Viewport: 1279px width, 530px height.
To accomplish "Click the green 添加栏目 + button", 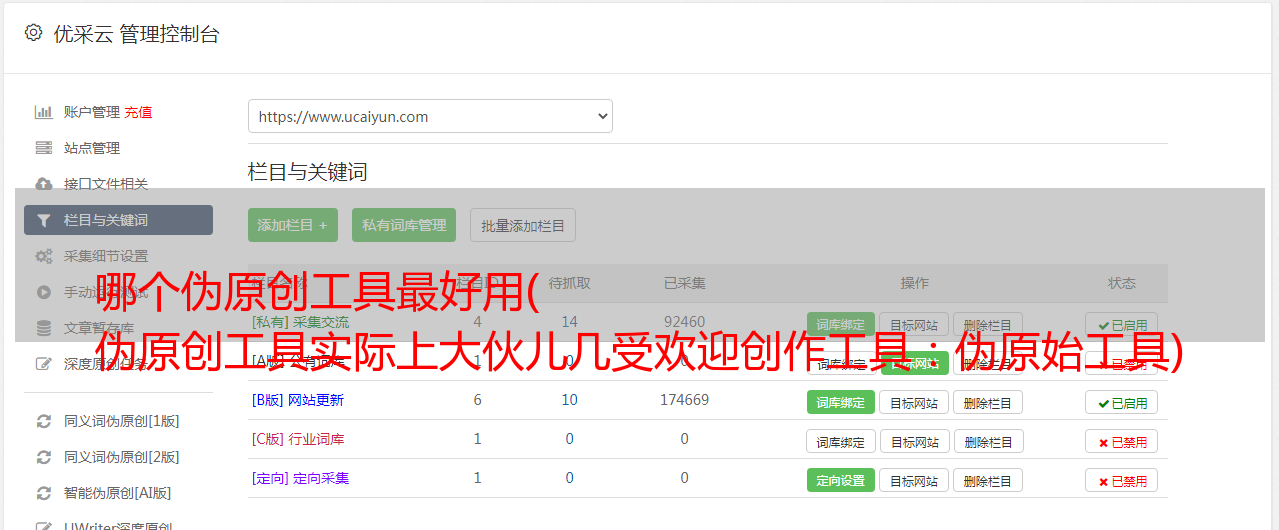I will point(293,225).
